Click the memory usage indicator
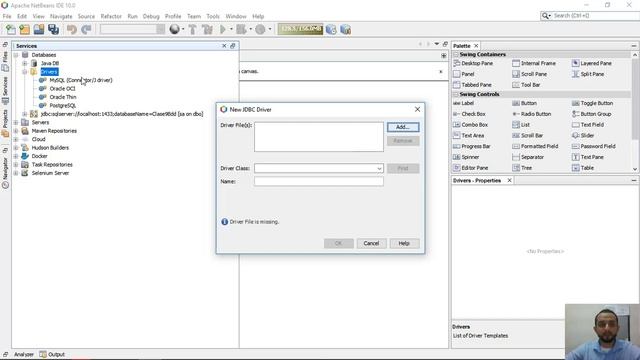The image size is (640, 360). 300,29
